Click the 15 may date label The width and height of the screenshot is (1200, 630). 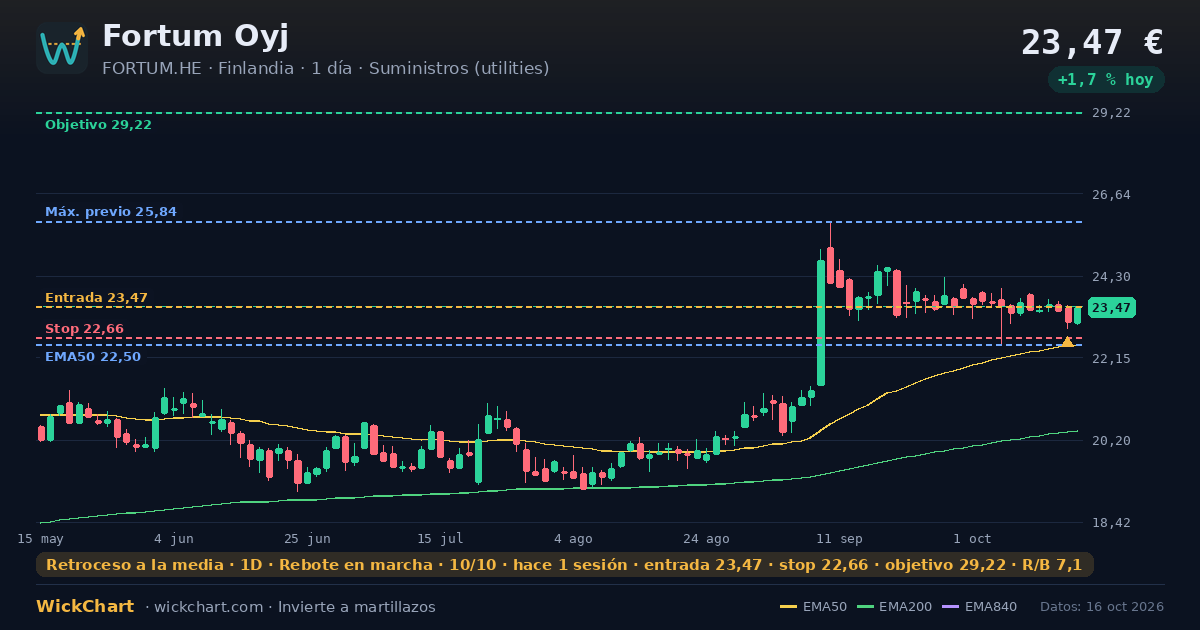(x=41, y=538)
